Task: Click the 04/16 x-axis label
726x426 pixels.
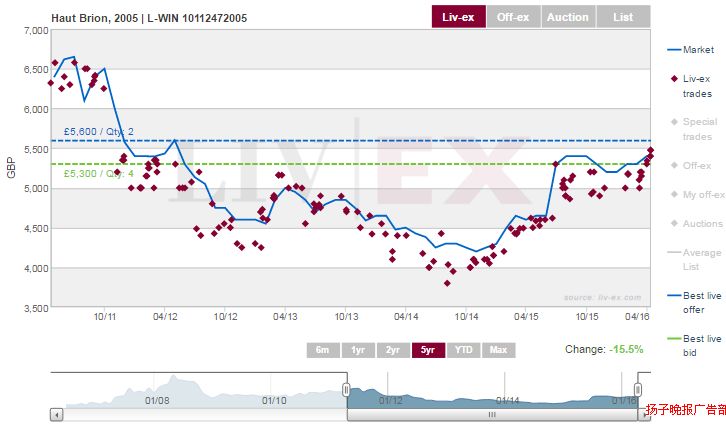Action: tap(637, 317)
